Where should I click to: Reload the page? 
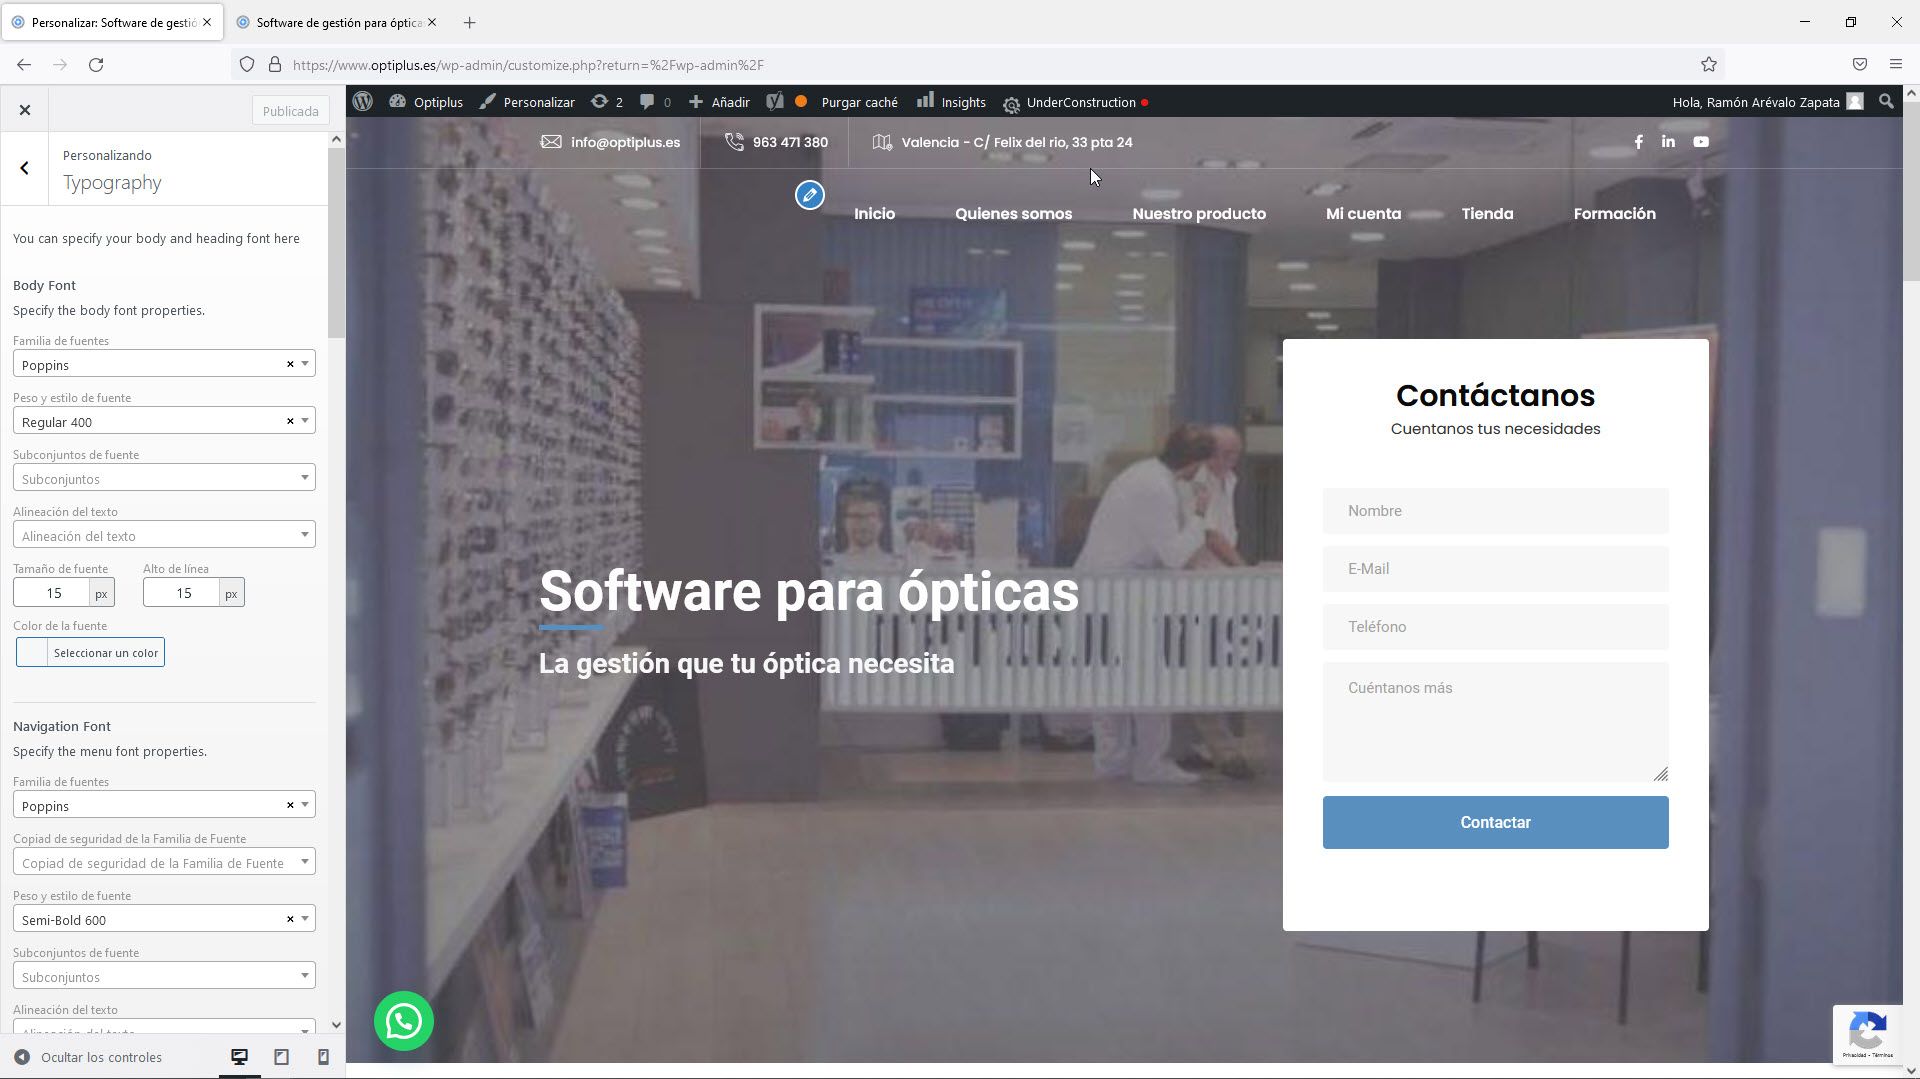click(96, 65)
